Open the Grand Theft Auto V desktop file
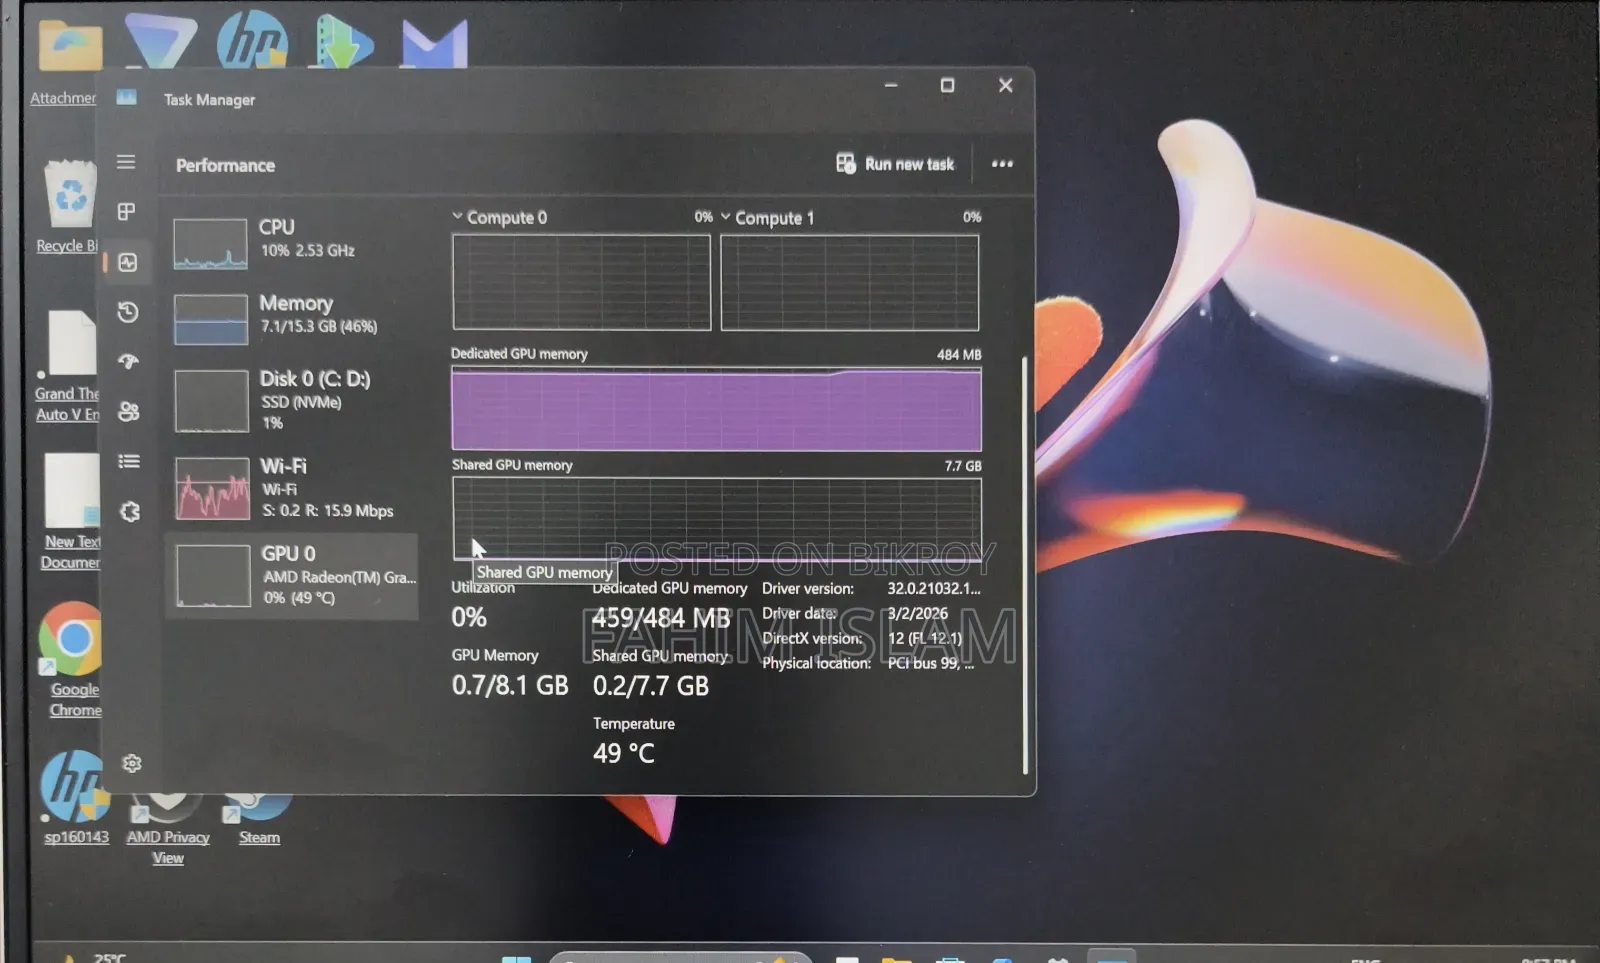The height and width of the screenshot is (963, 1600). [68, 366]
